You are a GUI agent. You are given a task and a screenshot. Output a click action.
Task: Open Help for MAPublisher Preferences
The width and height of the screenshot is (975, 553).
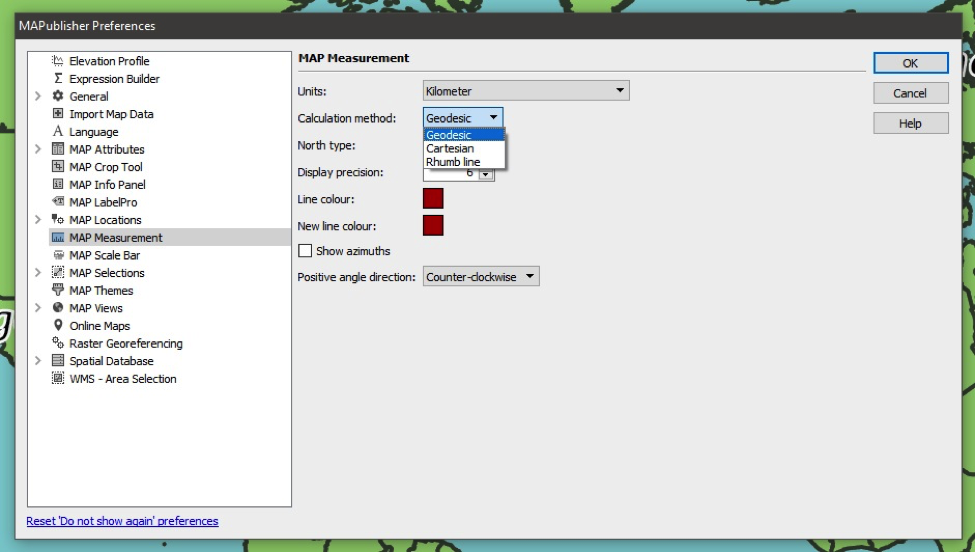(910, 123)
